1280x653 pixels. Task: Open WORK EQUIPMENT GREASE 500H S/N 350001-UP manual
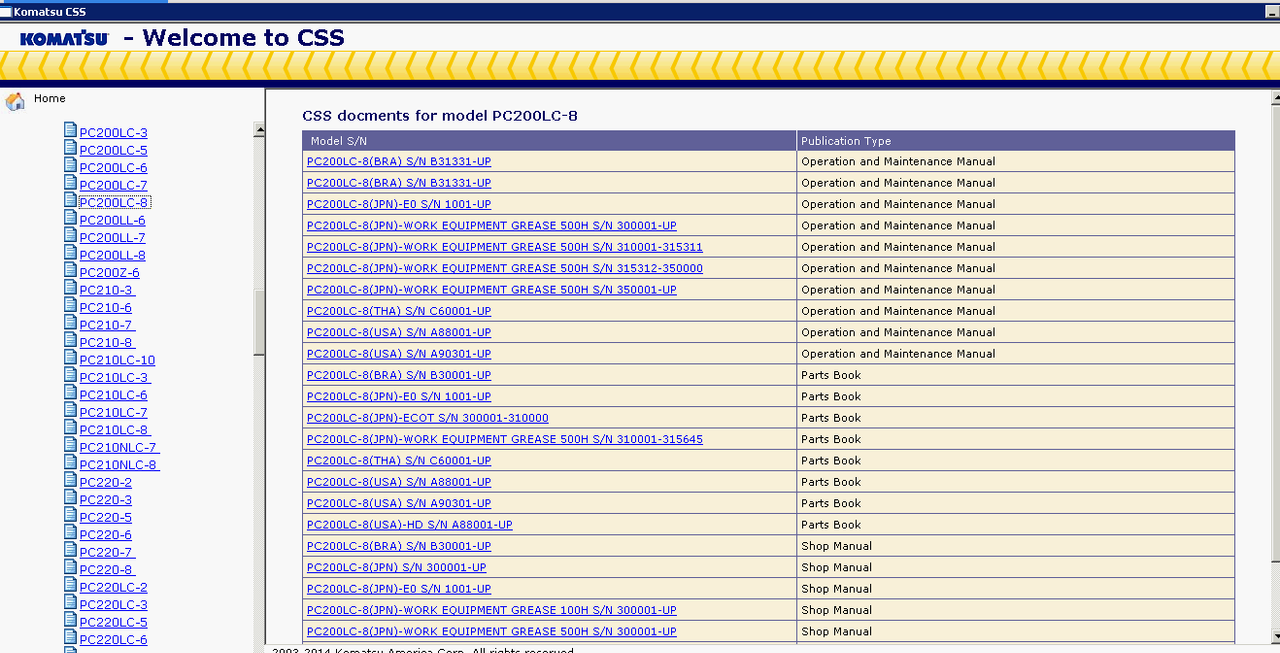coord(492,290)
